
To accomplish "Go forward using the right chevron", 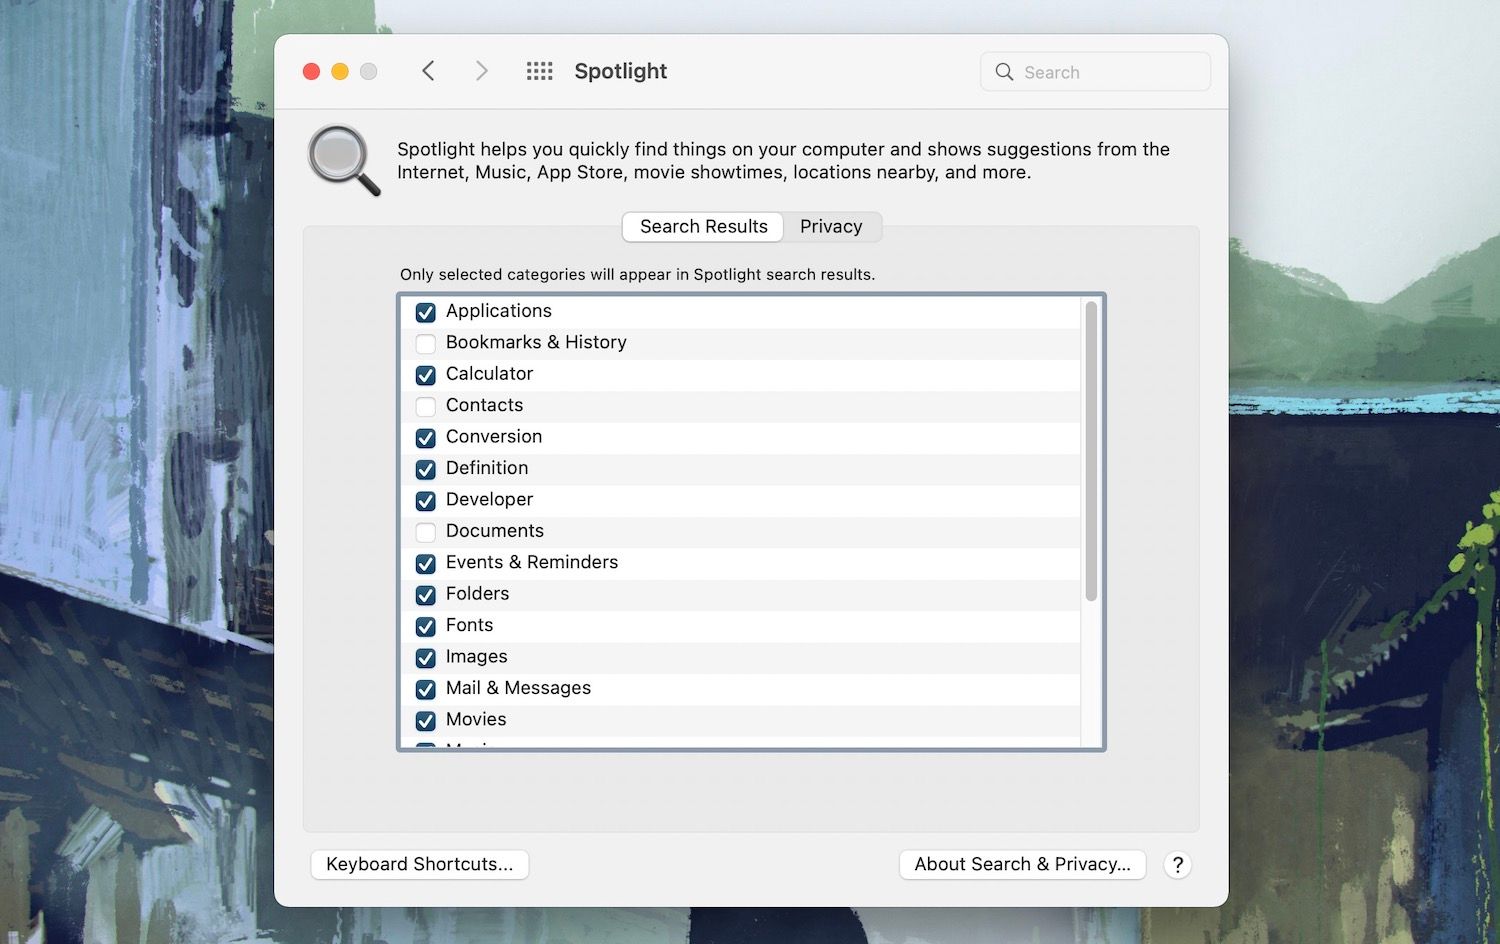I will tap(482, 71).
